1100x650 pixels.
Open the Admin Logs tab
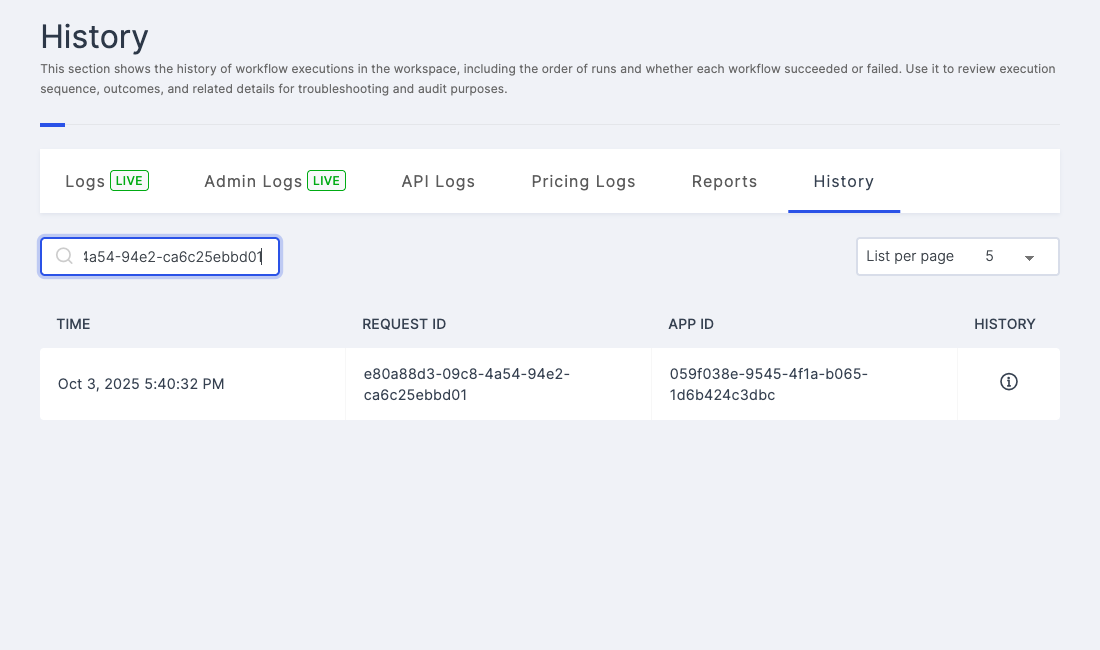253,182
